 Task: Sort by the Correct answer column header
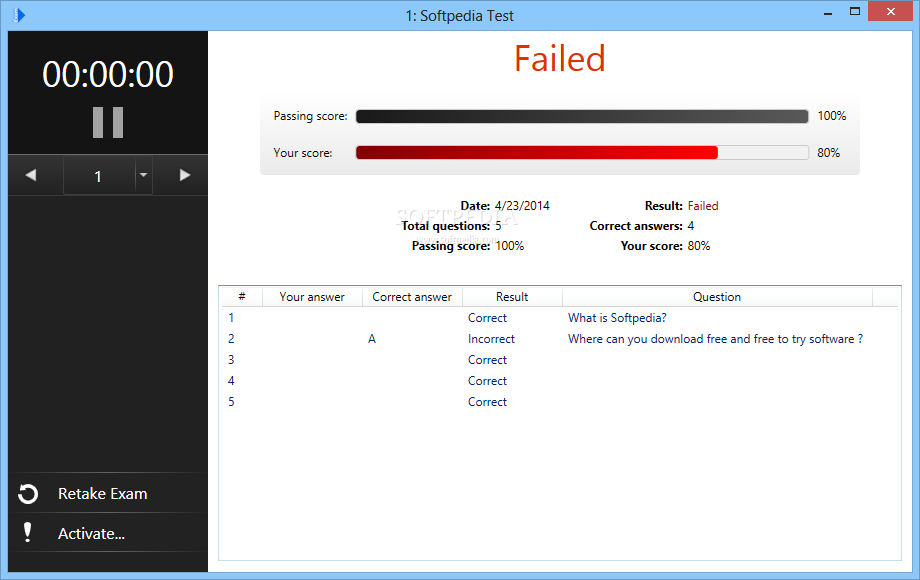[x=412, y=297]
